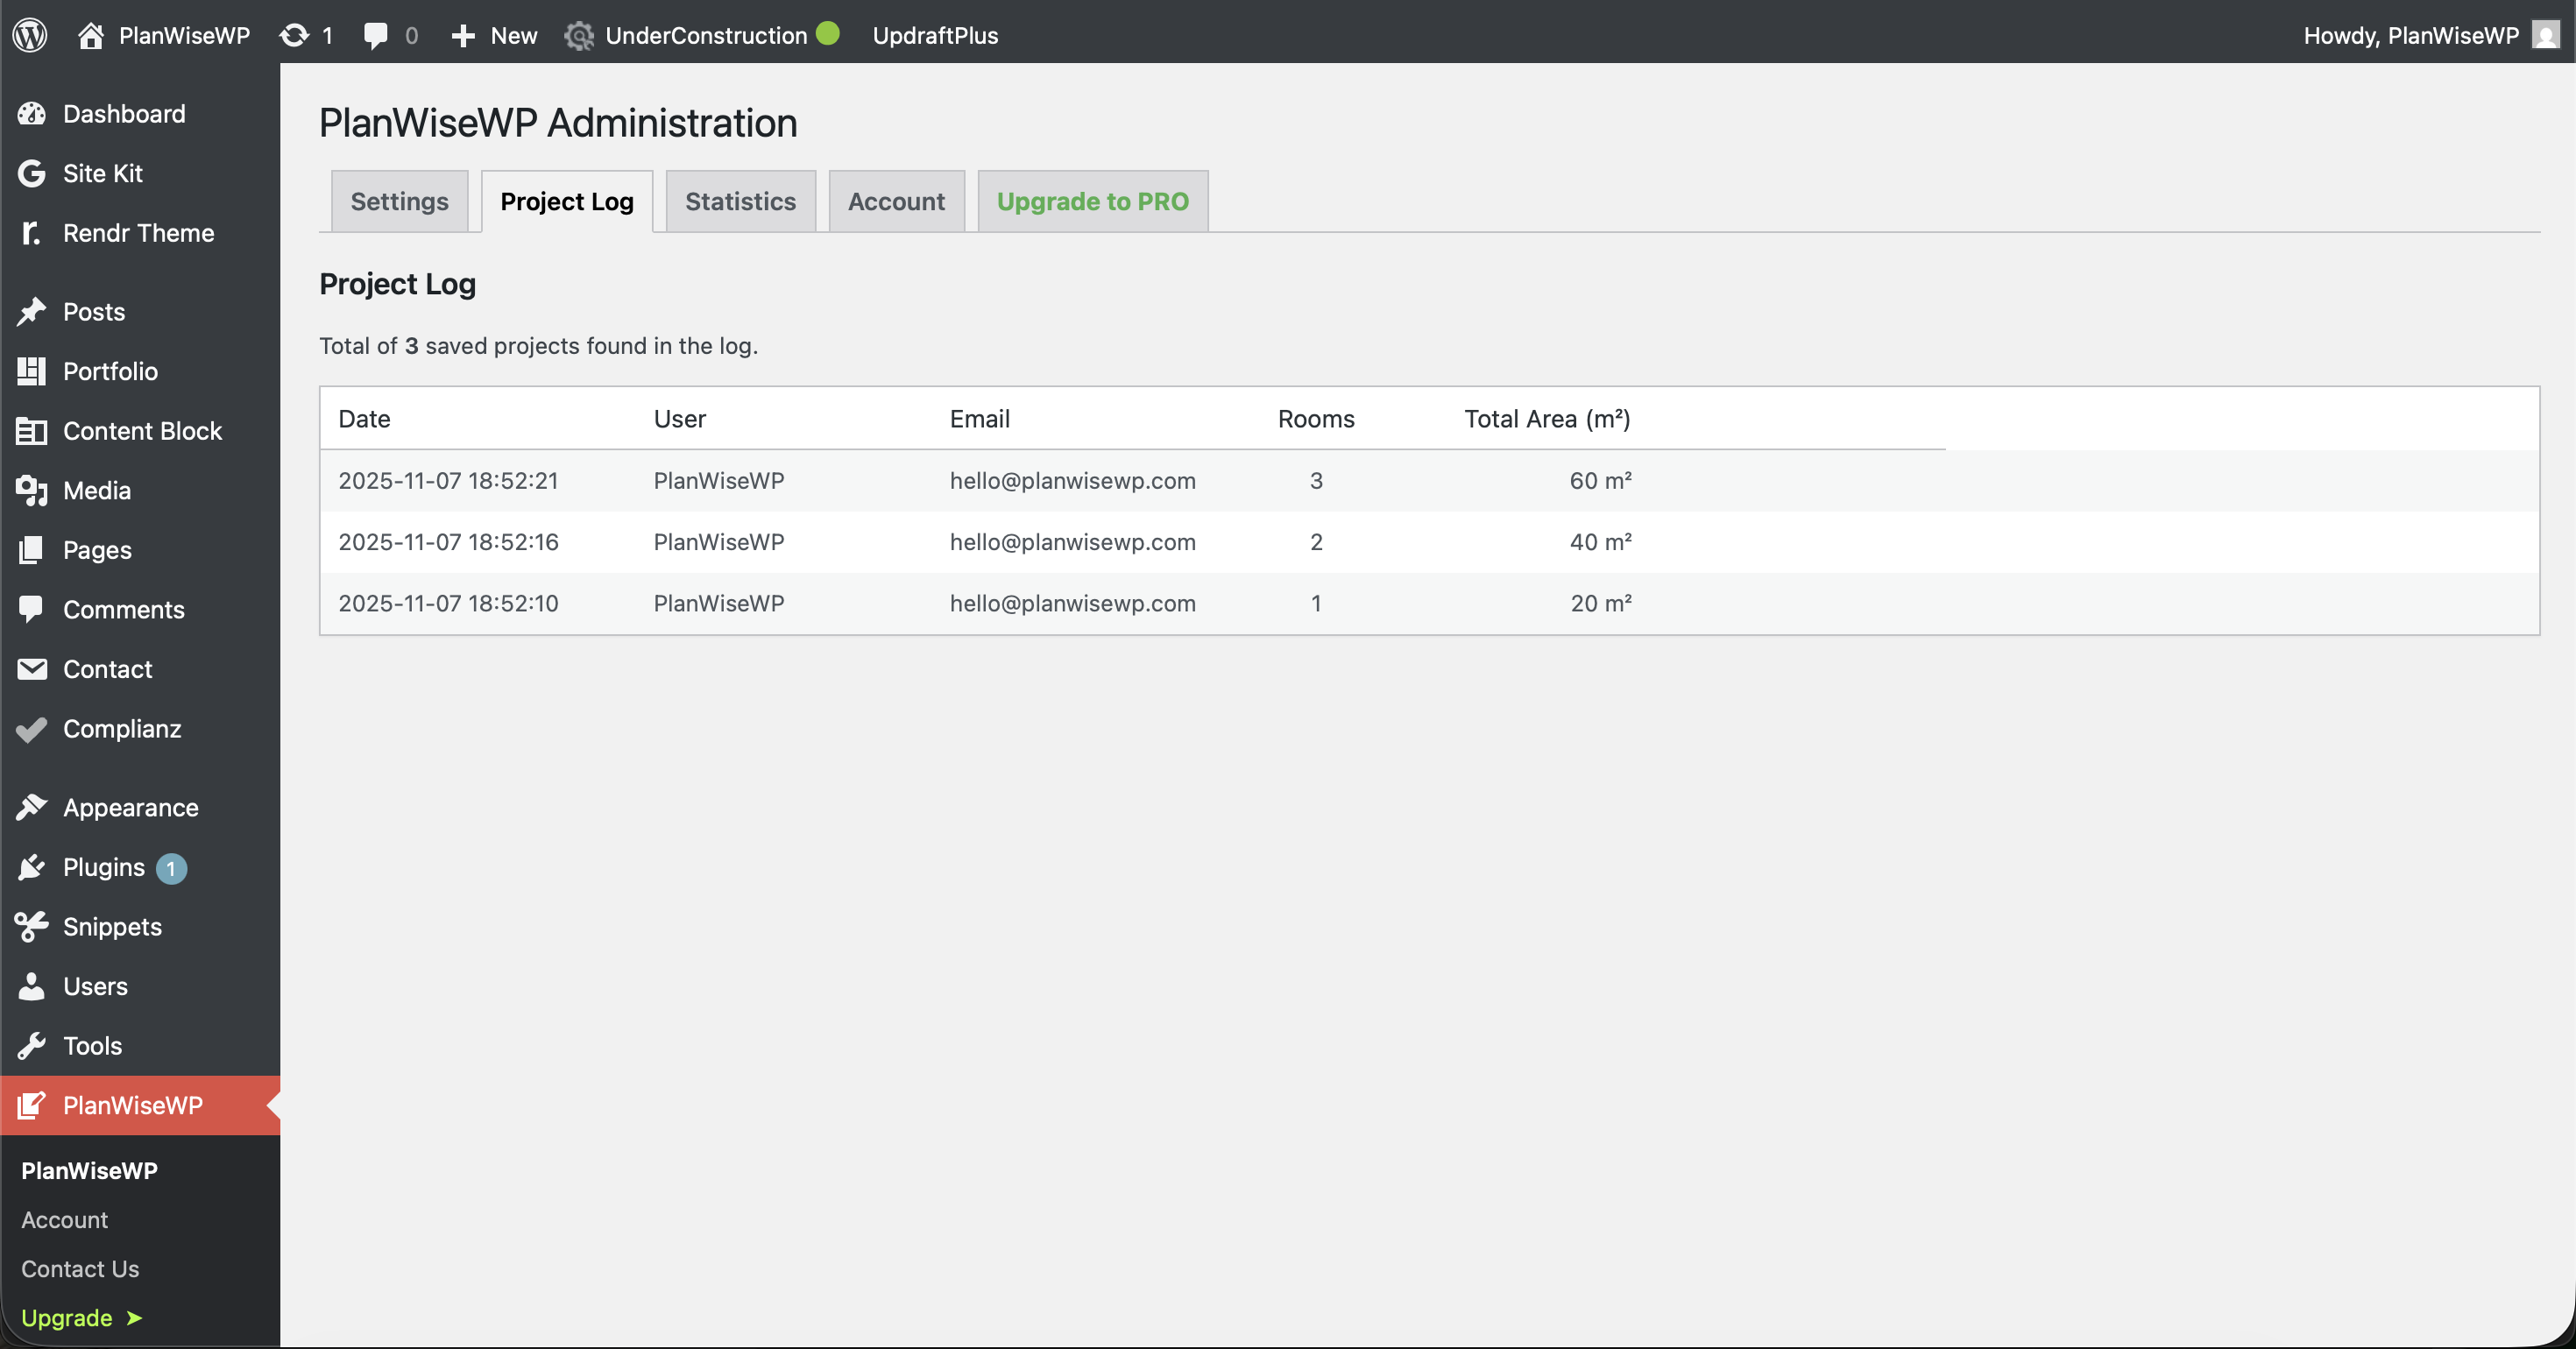
Task: Open the updates icon in admin bar
Action: [x=294, y=35]
